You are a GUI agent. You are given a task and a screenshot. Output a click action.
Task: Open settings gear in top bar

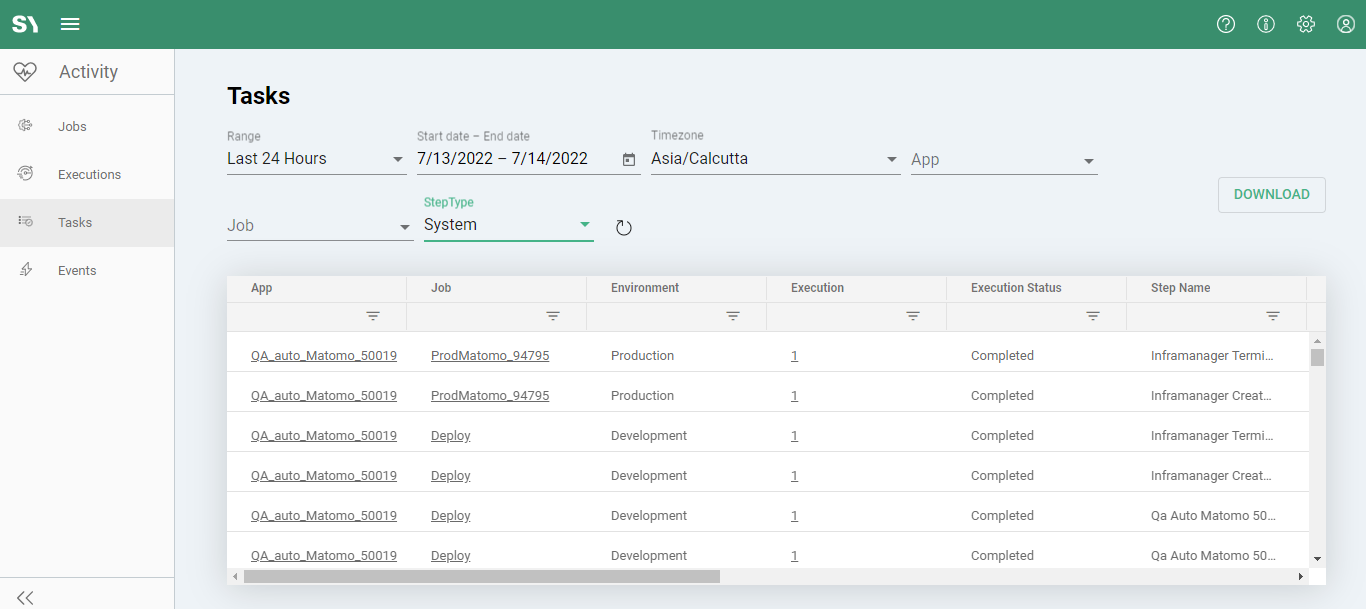click(1306, 24)
